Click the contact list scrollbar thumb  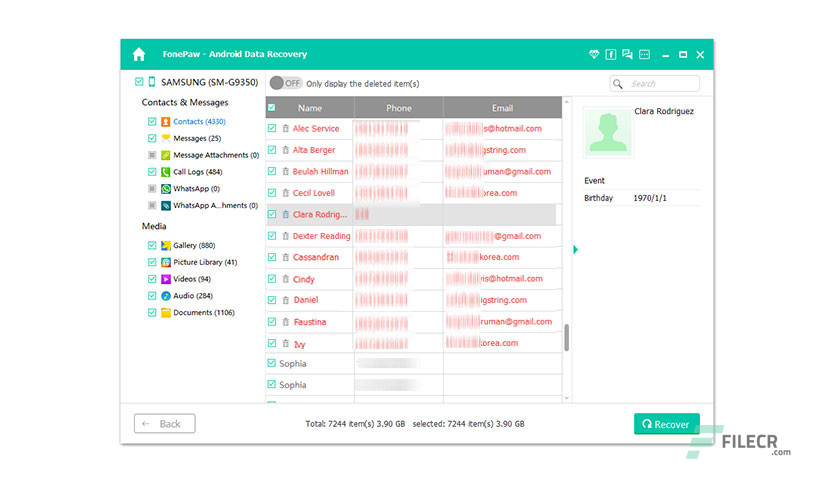click(x=566, y=337)
